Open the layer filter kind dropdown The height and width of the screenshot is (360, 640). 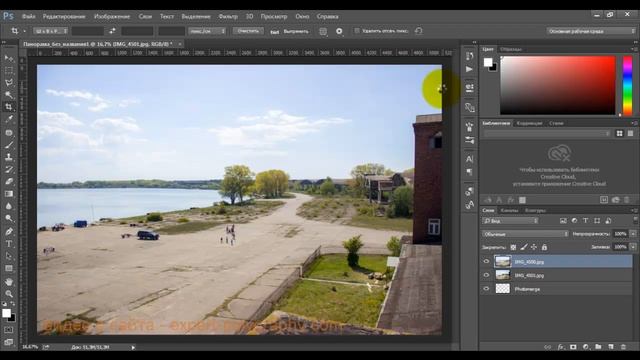[510, 220]
